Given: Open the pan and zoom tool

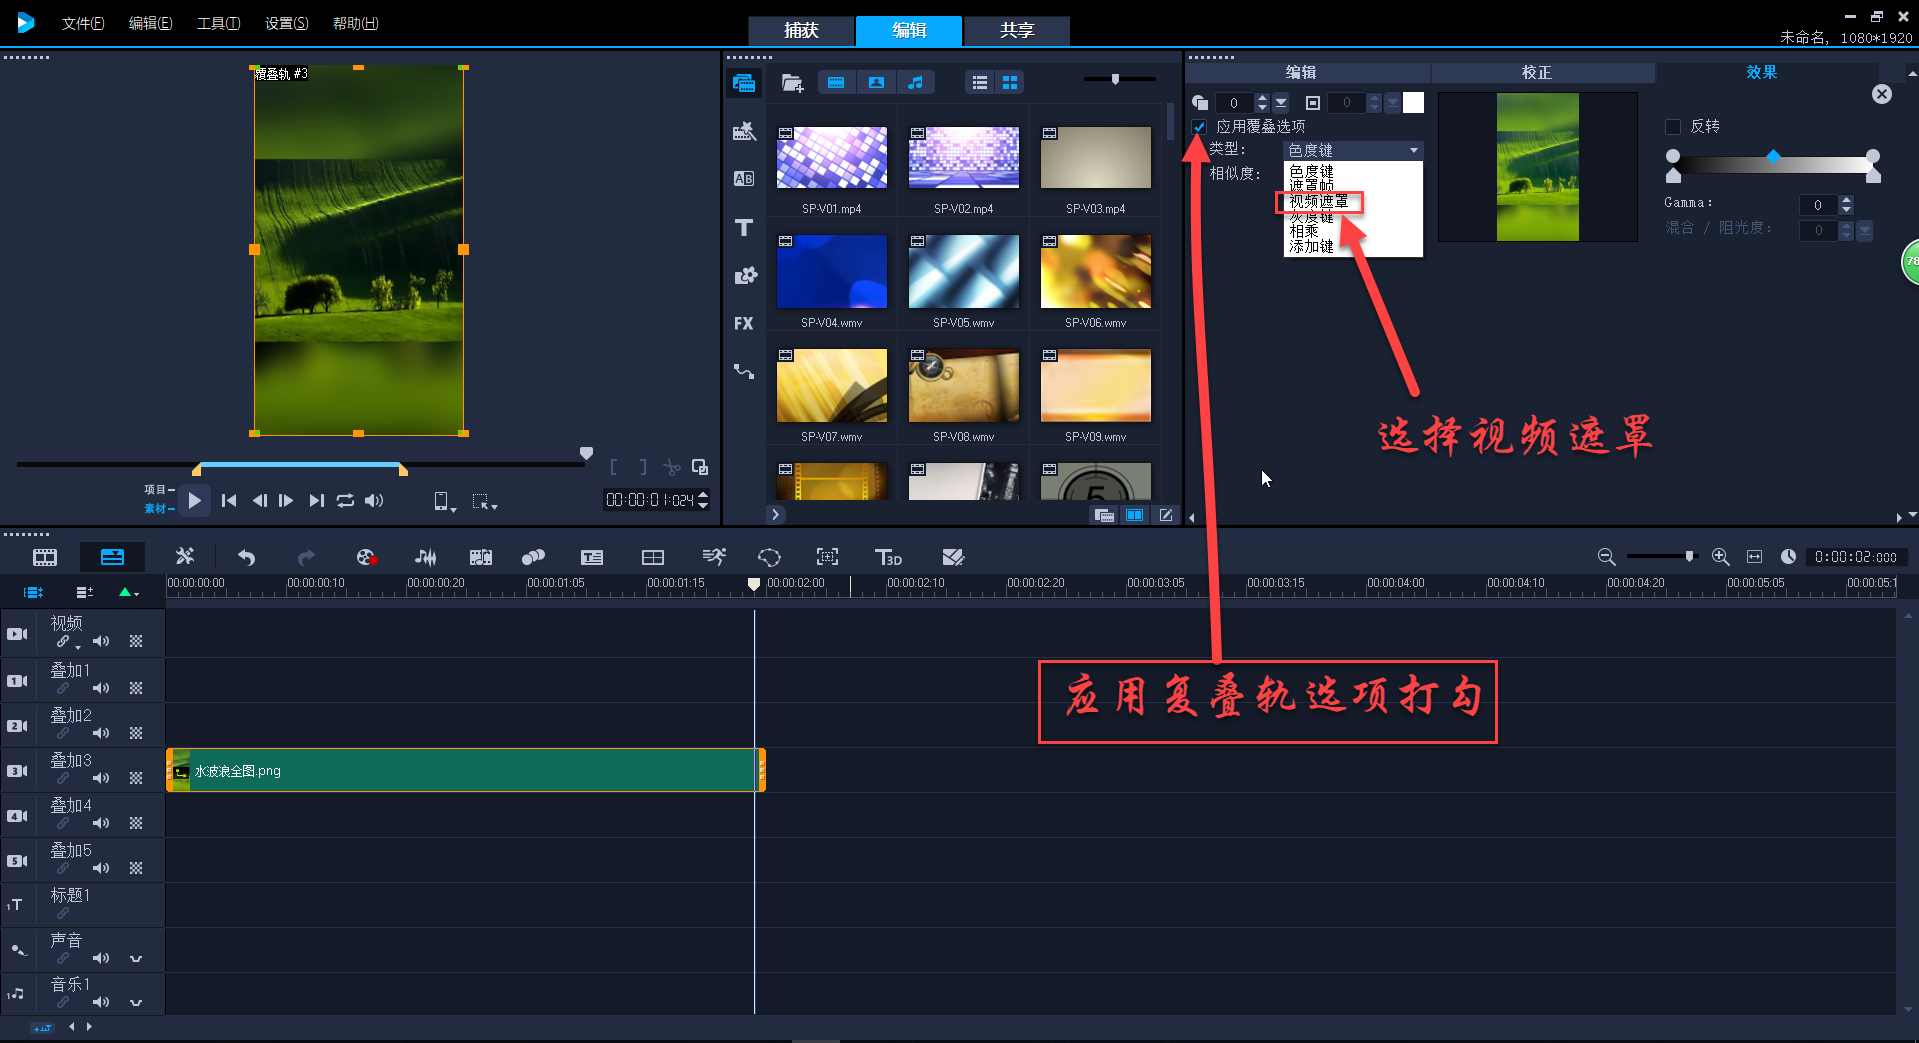Looking at the screenshot, I should click(828, 557).
